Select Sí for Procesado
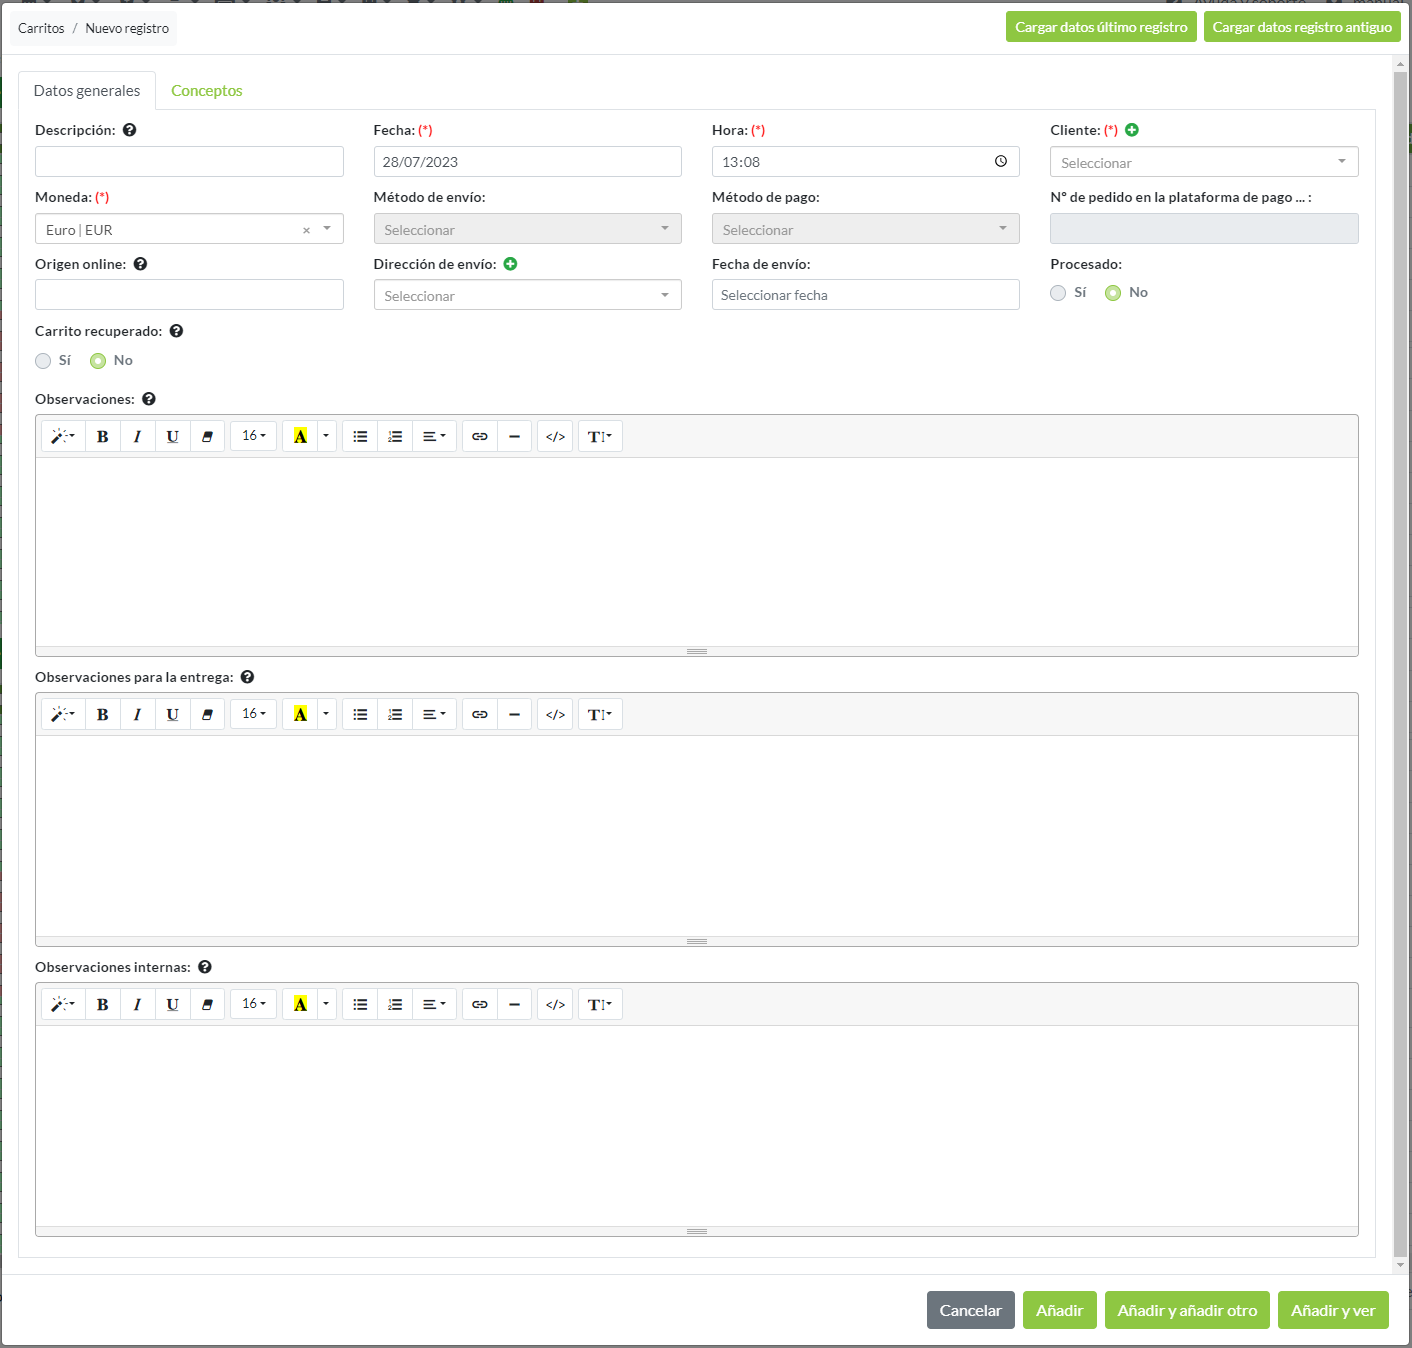This screenshot has height=1348, width=1412. [1058, 293]
